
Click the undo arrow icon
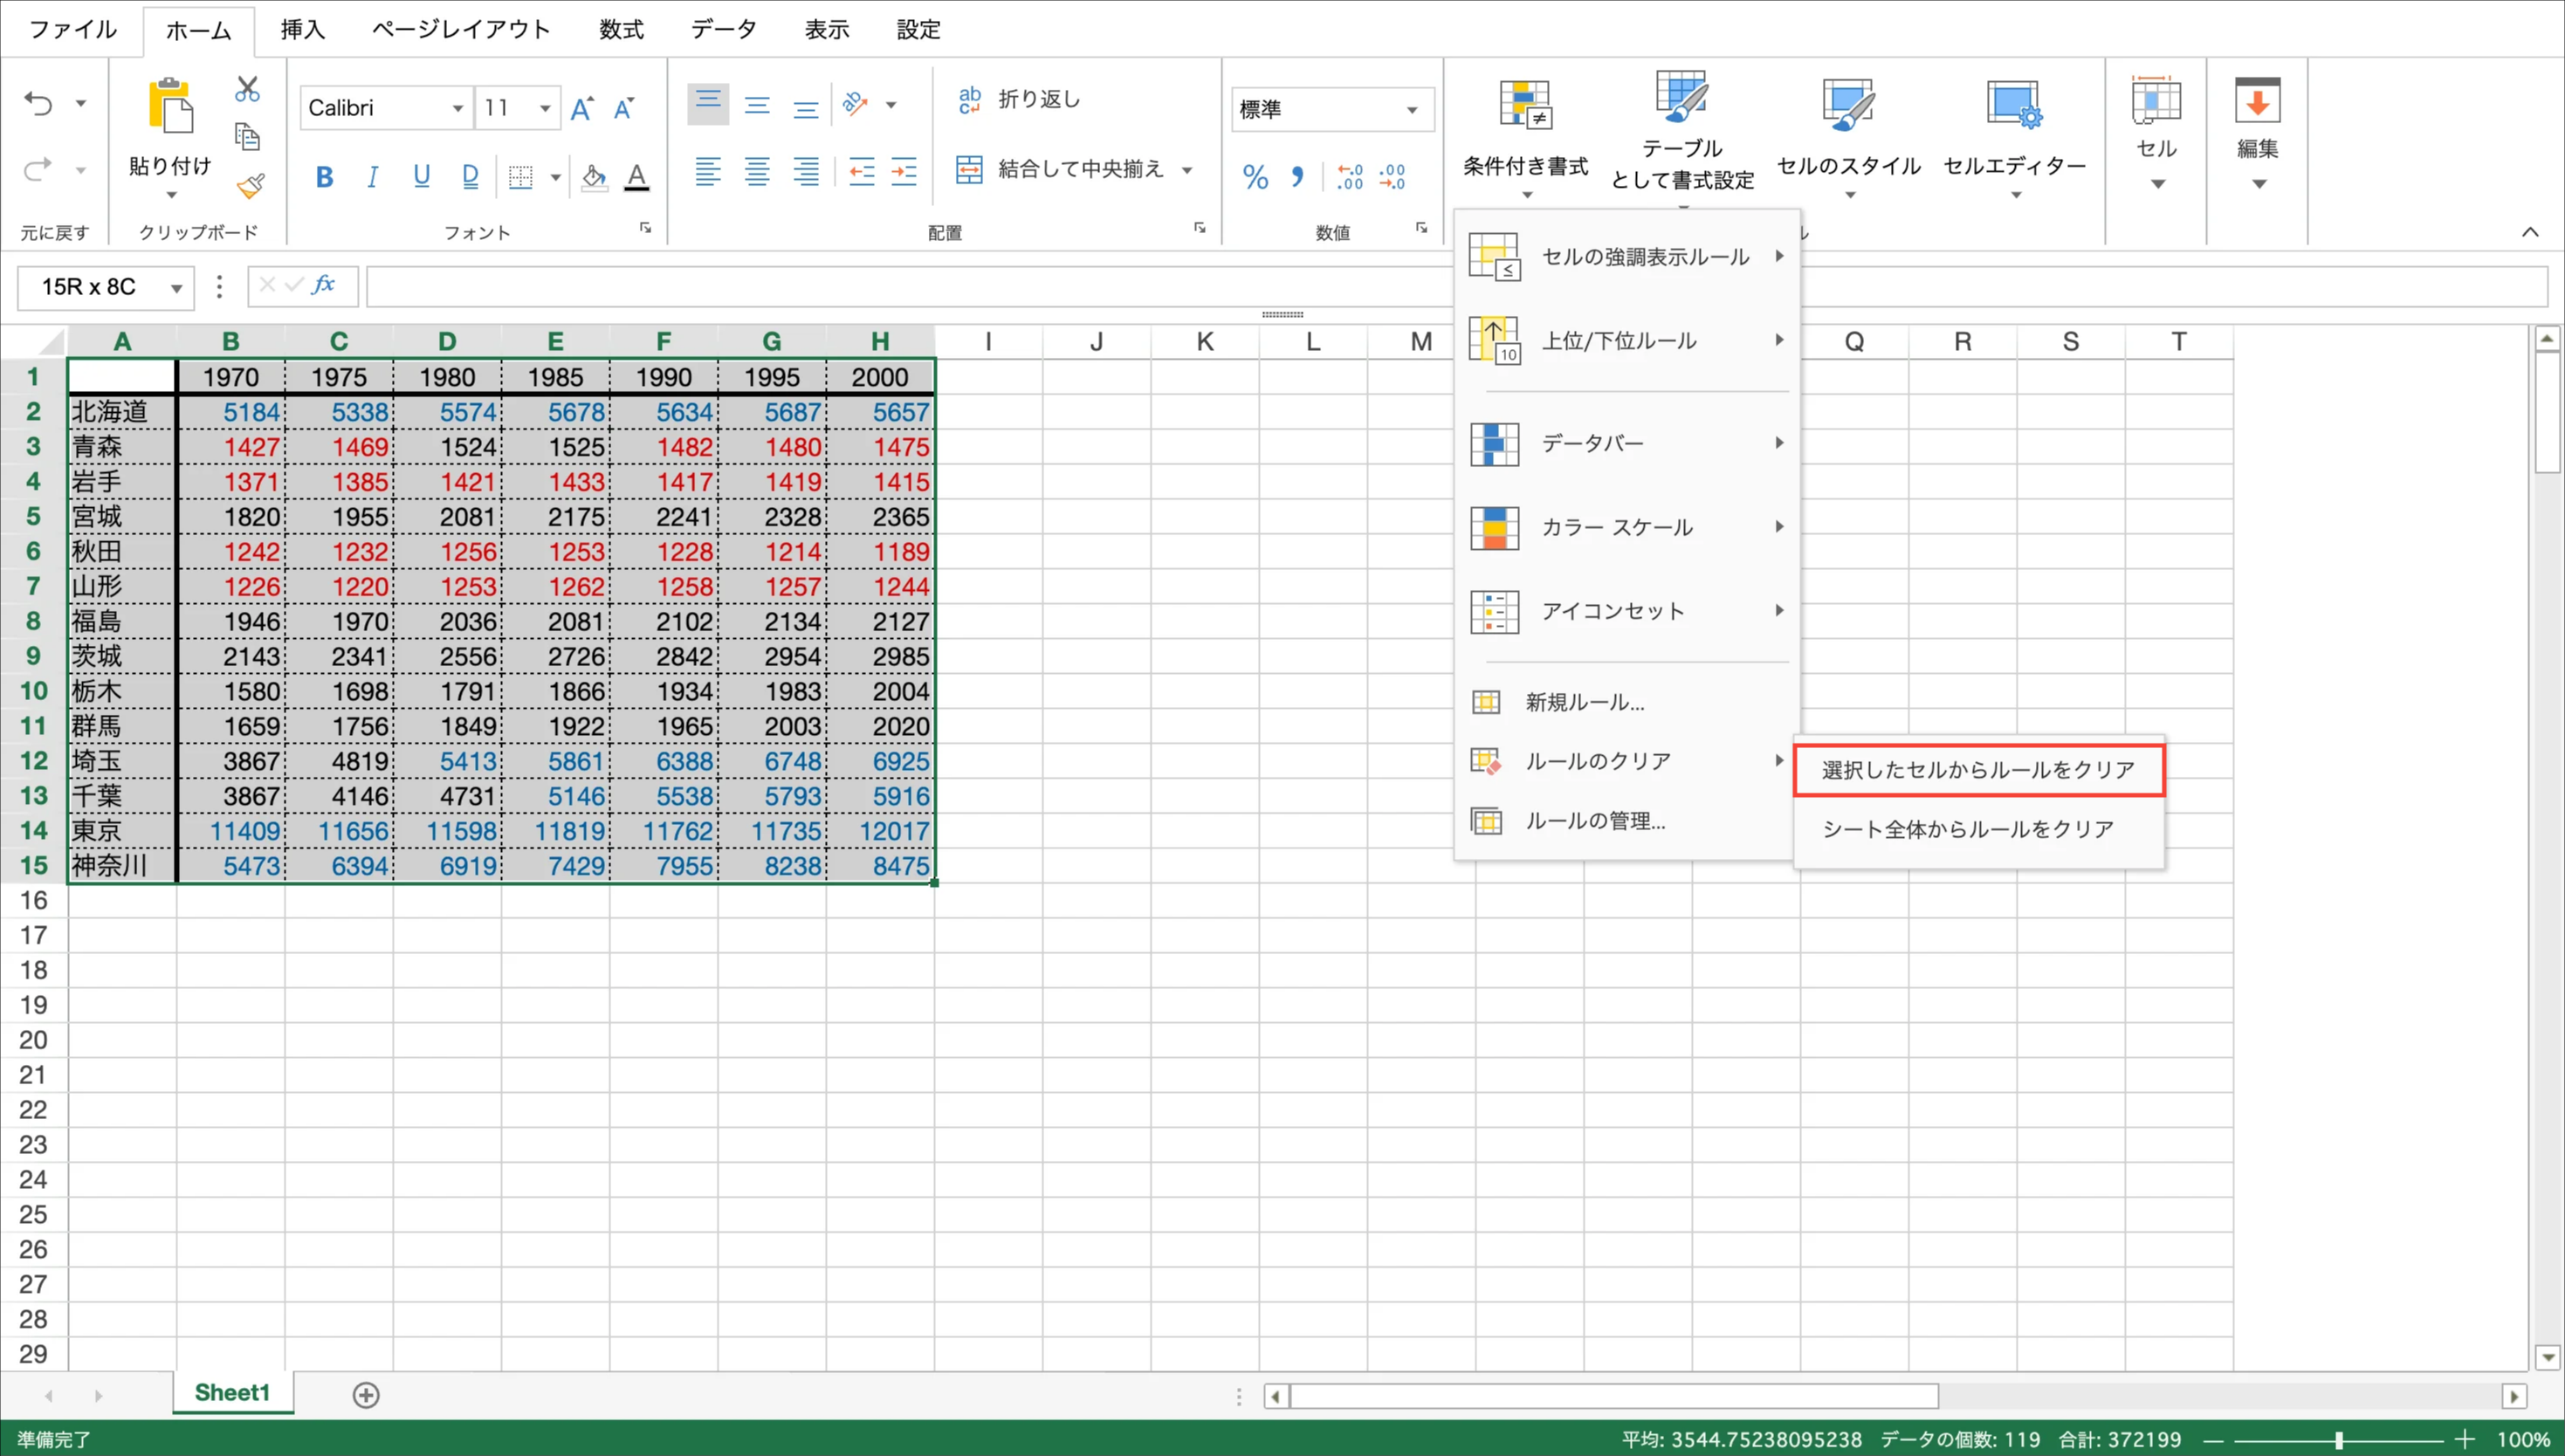pos(38,103)
